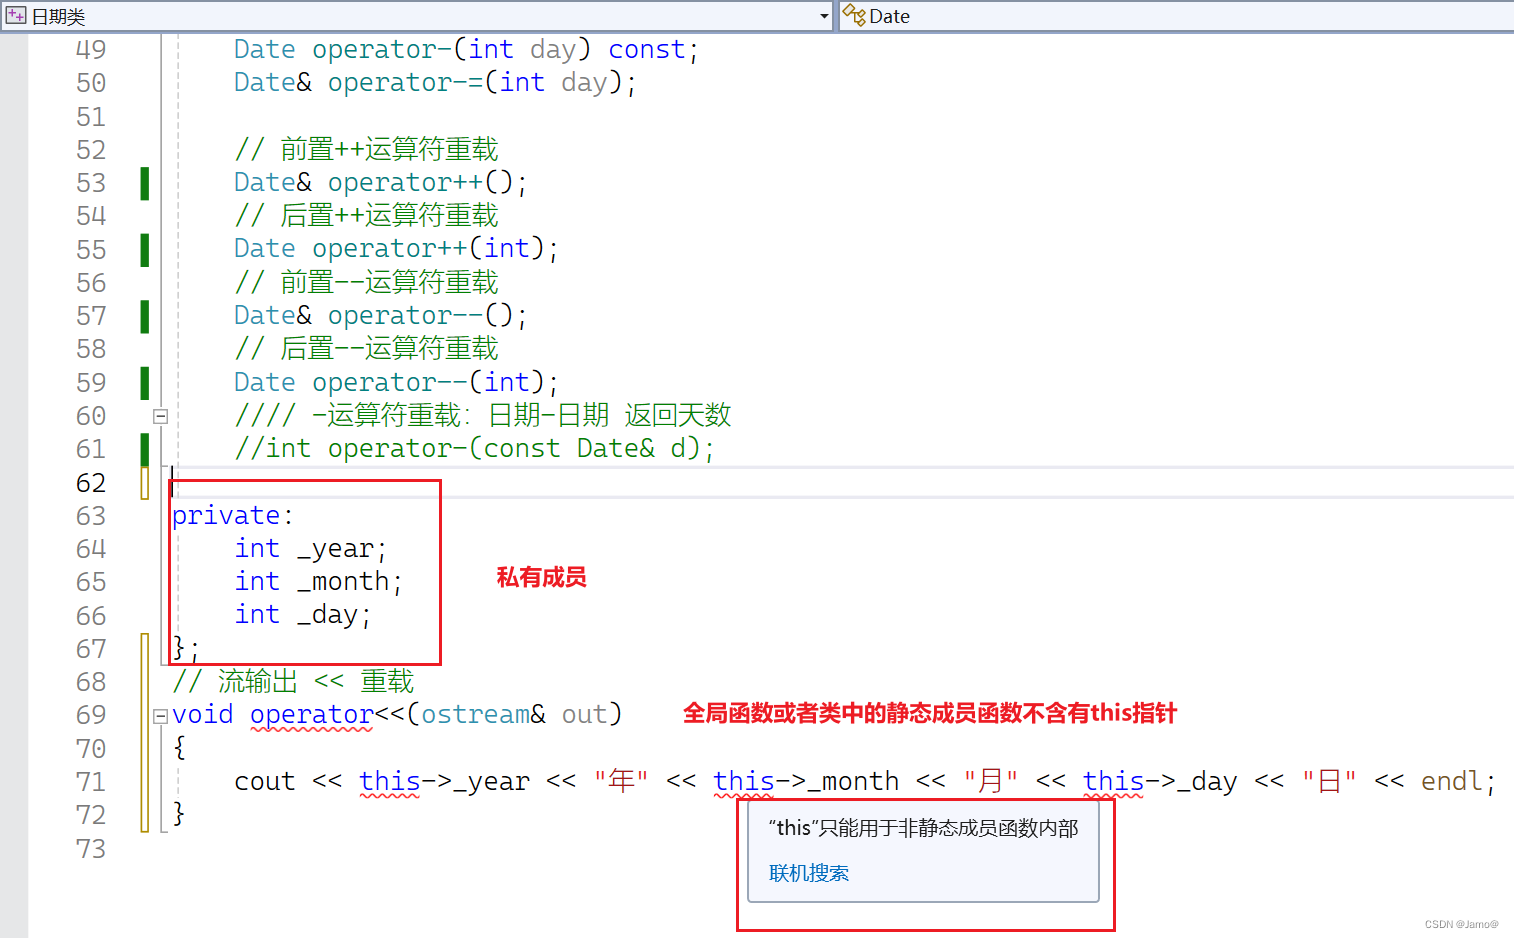This screenshot has width=1514, height=938.
Task: Click cout on line 71
Action: (x=265, y=781)
